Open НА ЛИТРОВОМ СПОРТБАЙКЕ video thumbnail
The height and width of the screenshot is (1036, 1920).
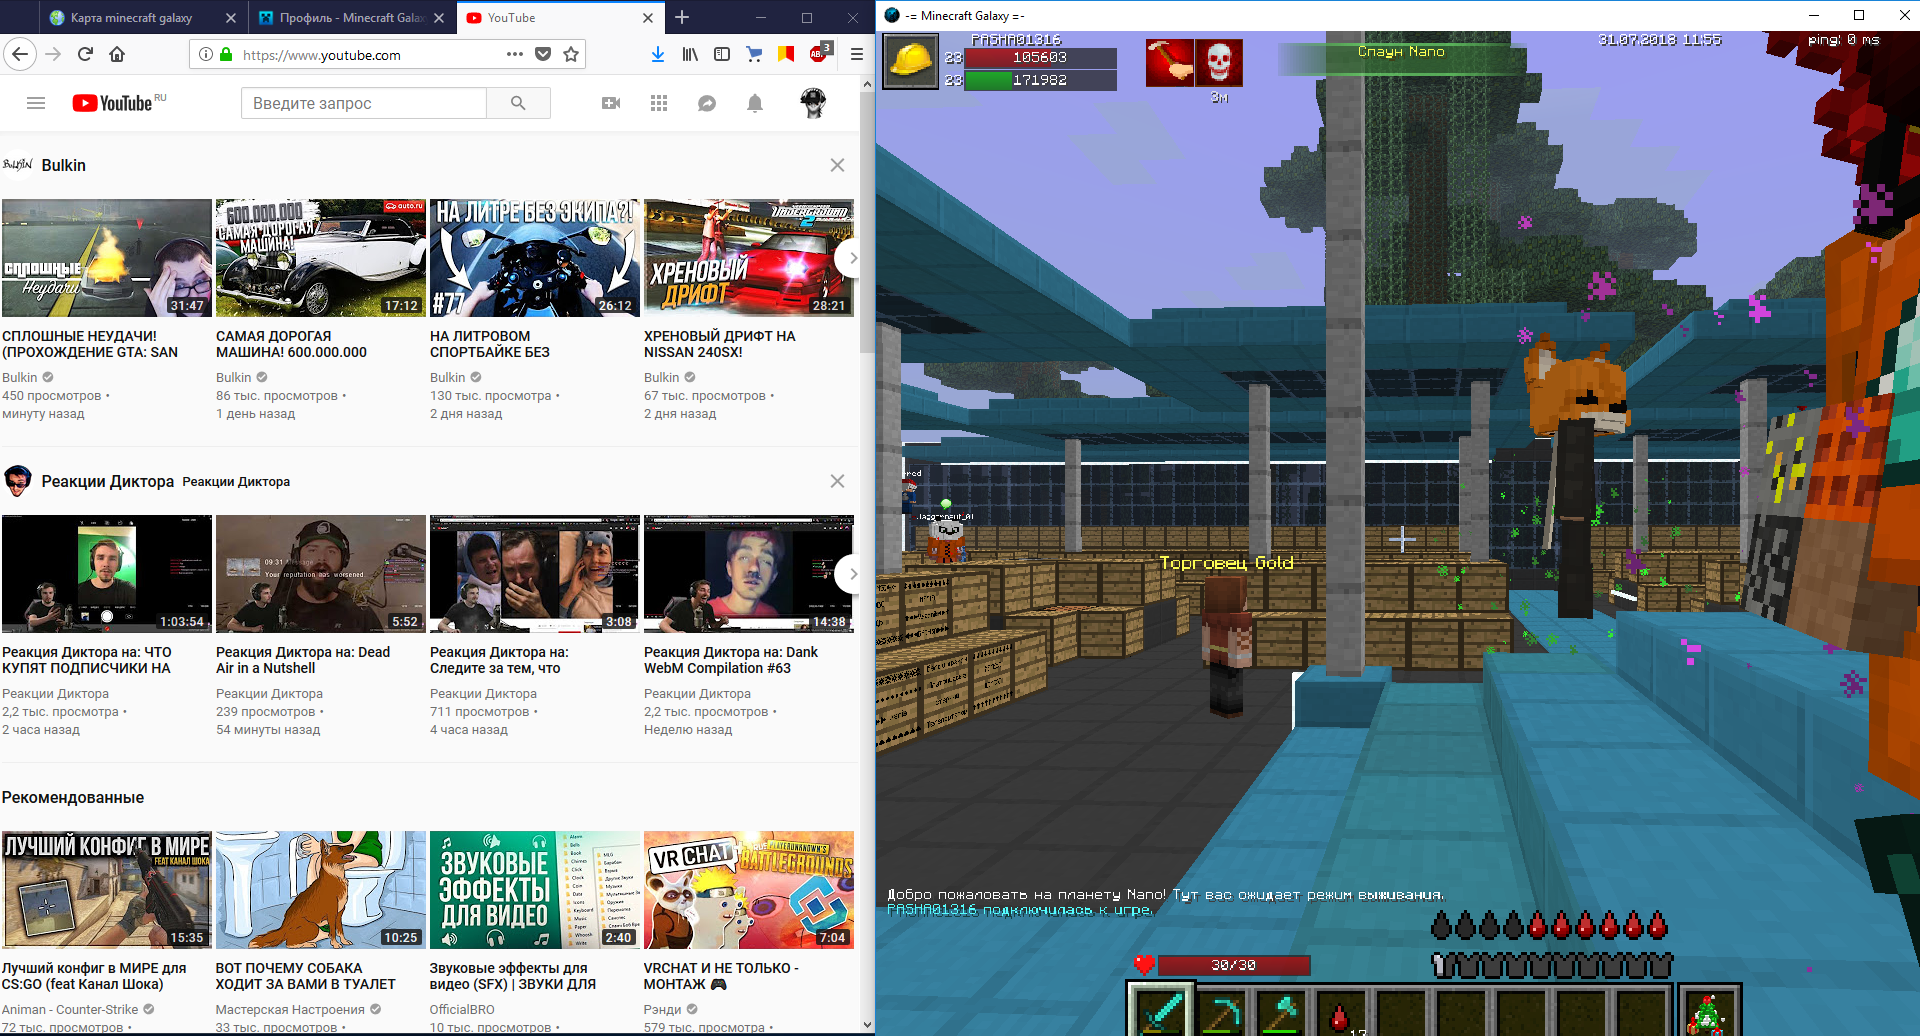tap(534, 257)
